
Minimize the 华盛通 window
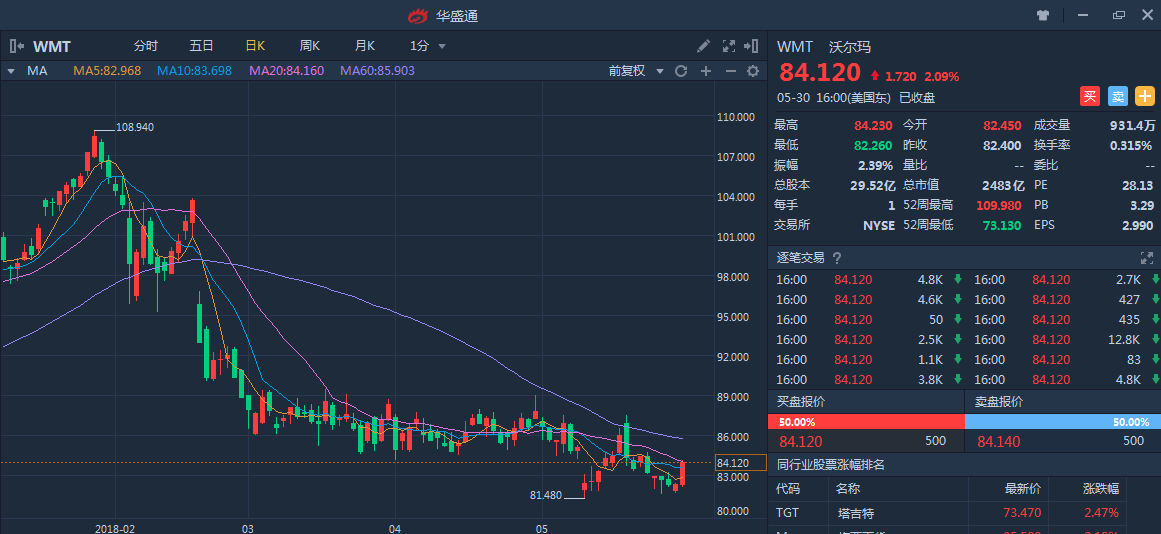click(x=1083, y=15)
